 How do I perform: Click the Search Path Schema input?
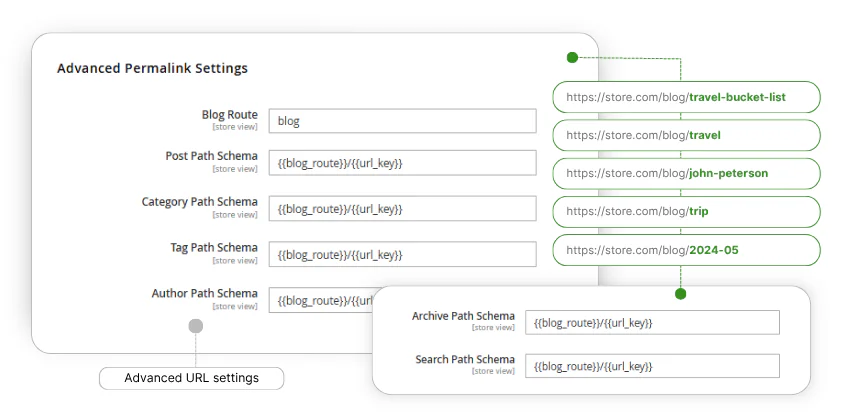click(x=652, y=366)
